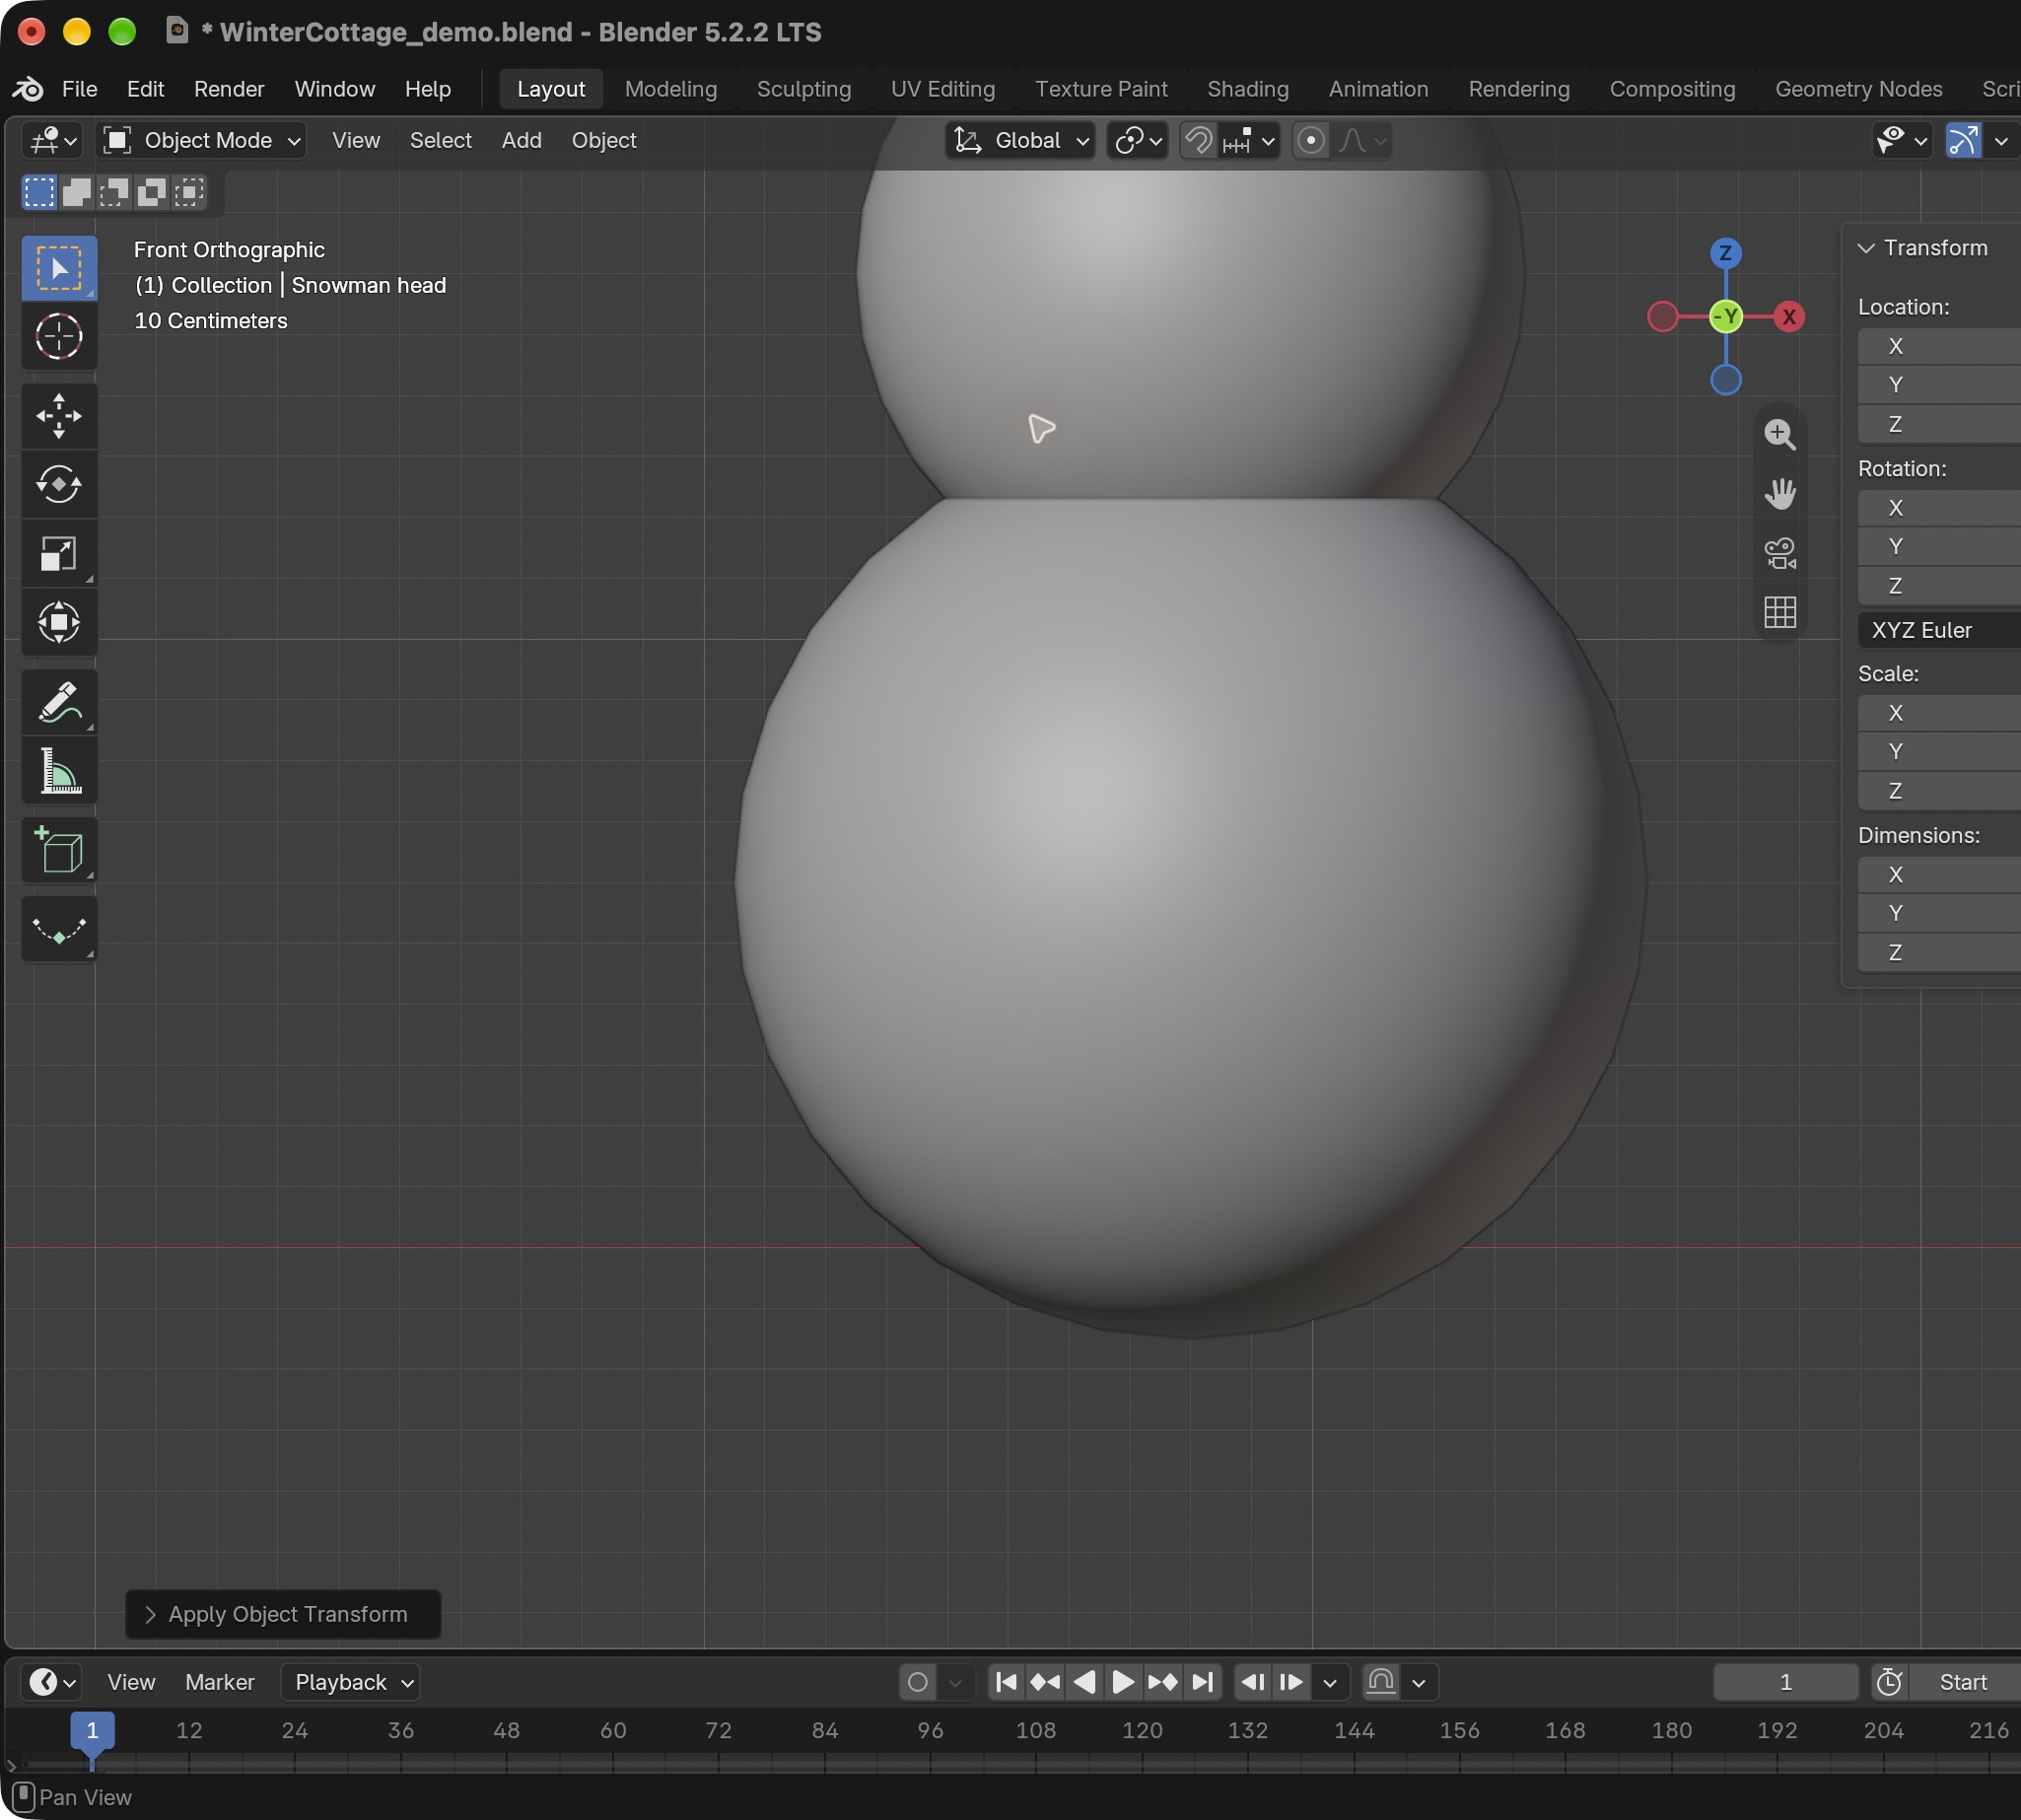Select the Move tool
This screenshot has height=1820, width=2021.
coord(59,416)
